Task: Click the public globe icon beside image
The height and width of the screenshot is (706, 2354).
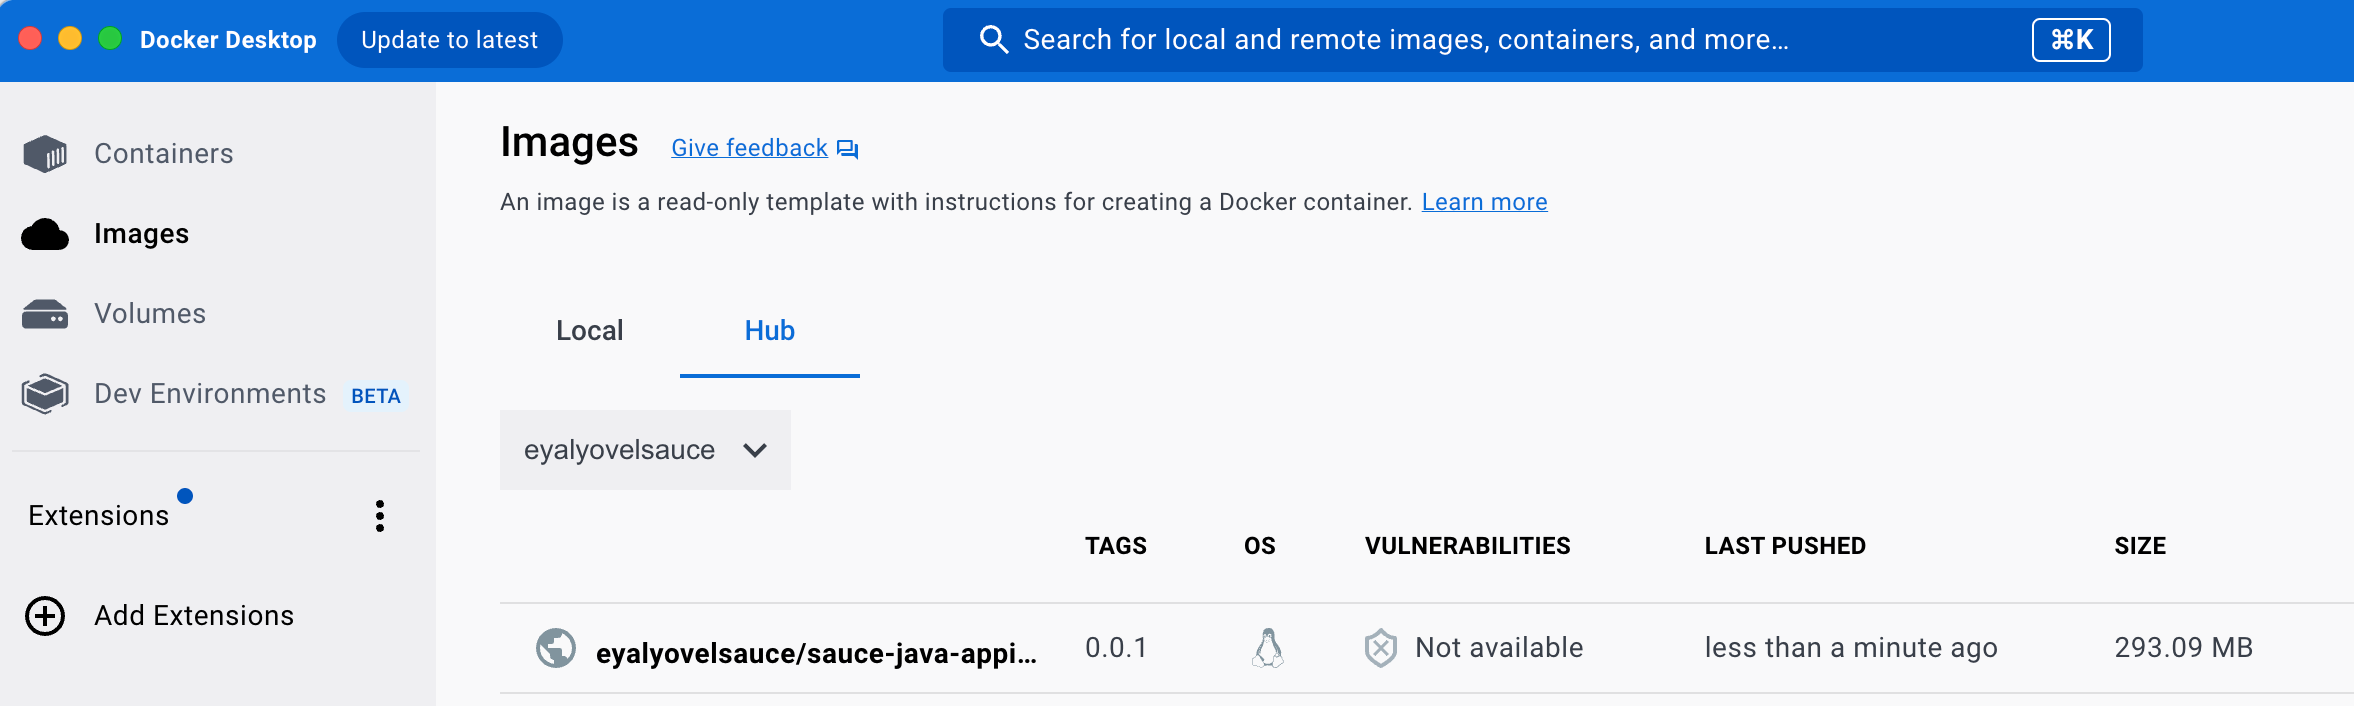Action: click(556, 648)
